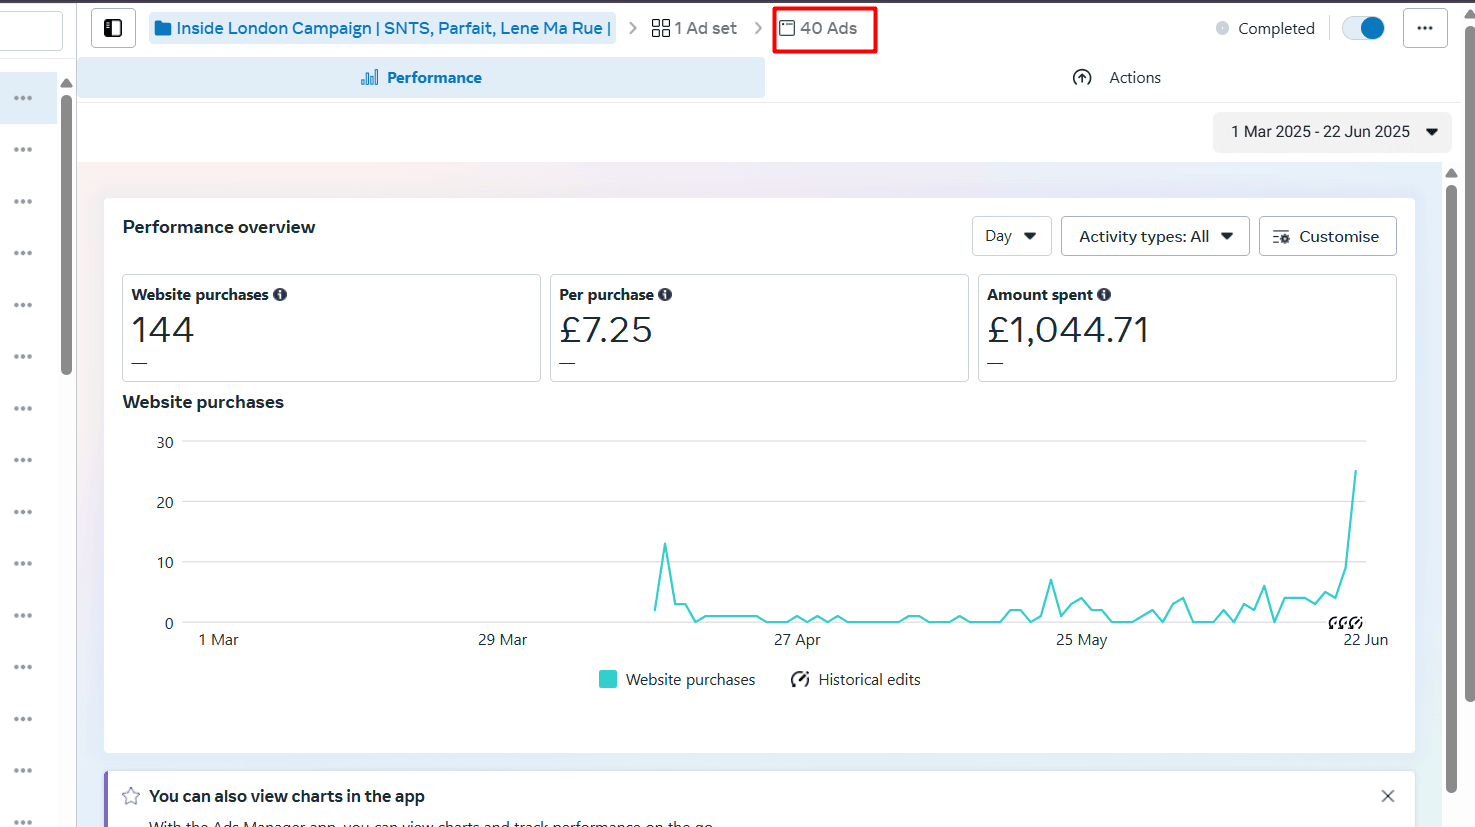Click the campaign folder icon in breadcrumb
This screenshot has height=827, width=1475.
pyautogui.click(x=163, y=28)
